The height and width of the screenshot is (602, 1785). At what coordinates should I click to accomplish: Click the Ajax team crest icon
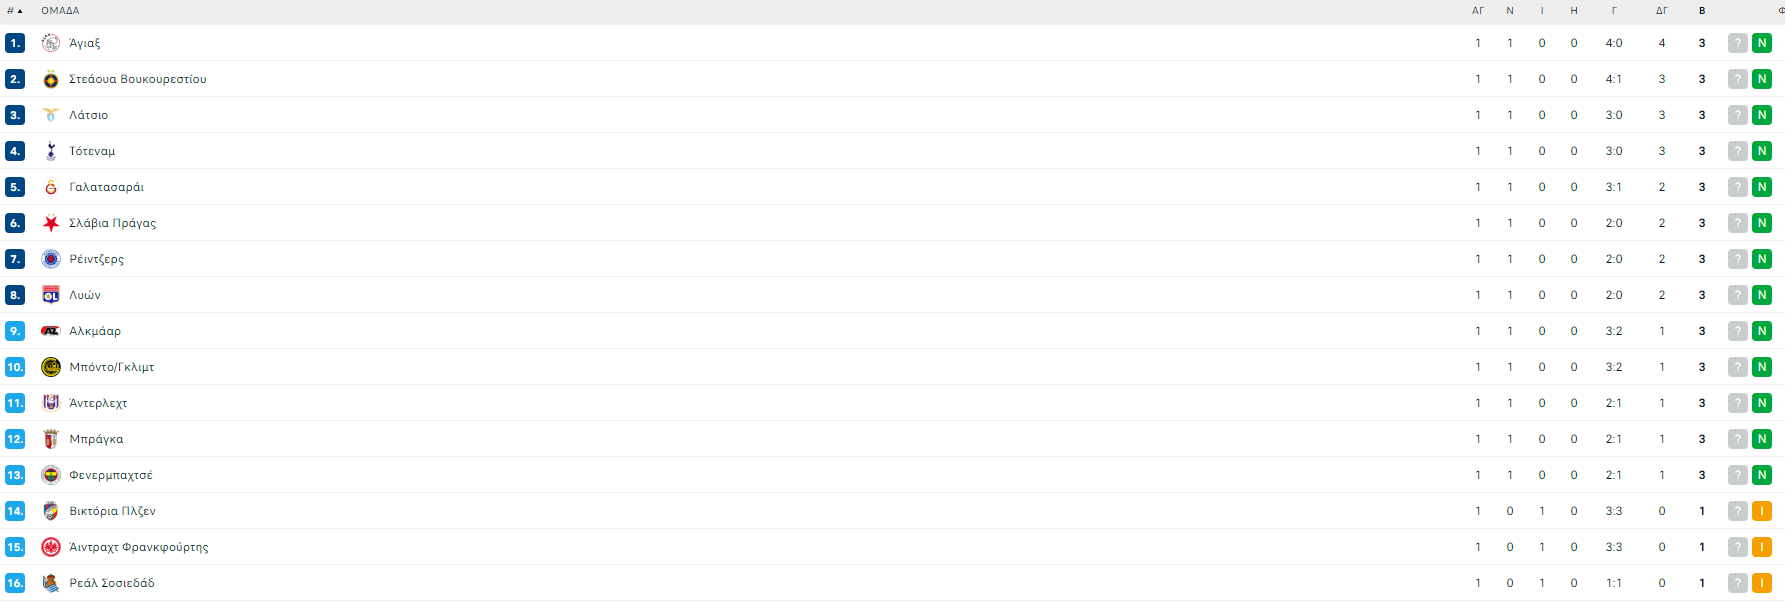tap(51, 43)
